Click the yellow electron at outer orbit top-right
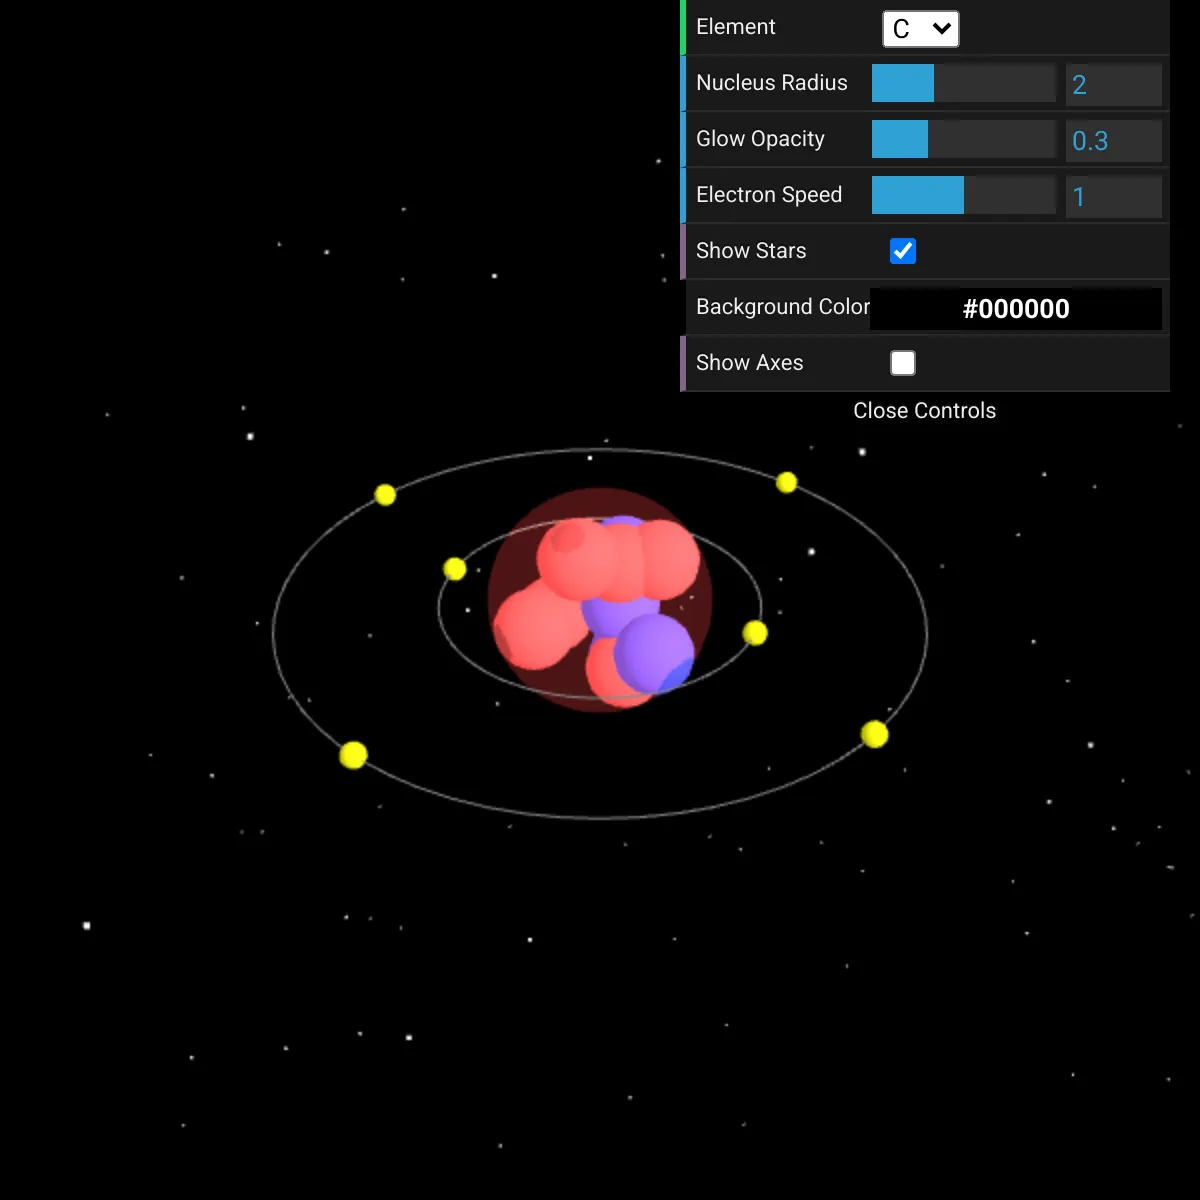Viewport: 1200px width, 1200px height. point(787,483)
